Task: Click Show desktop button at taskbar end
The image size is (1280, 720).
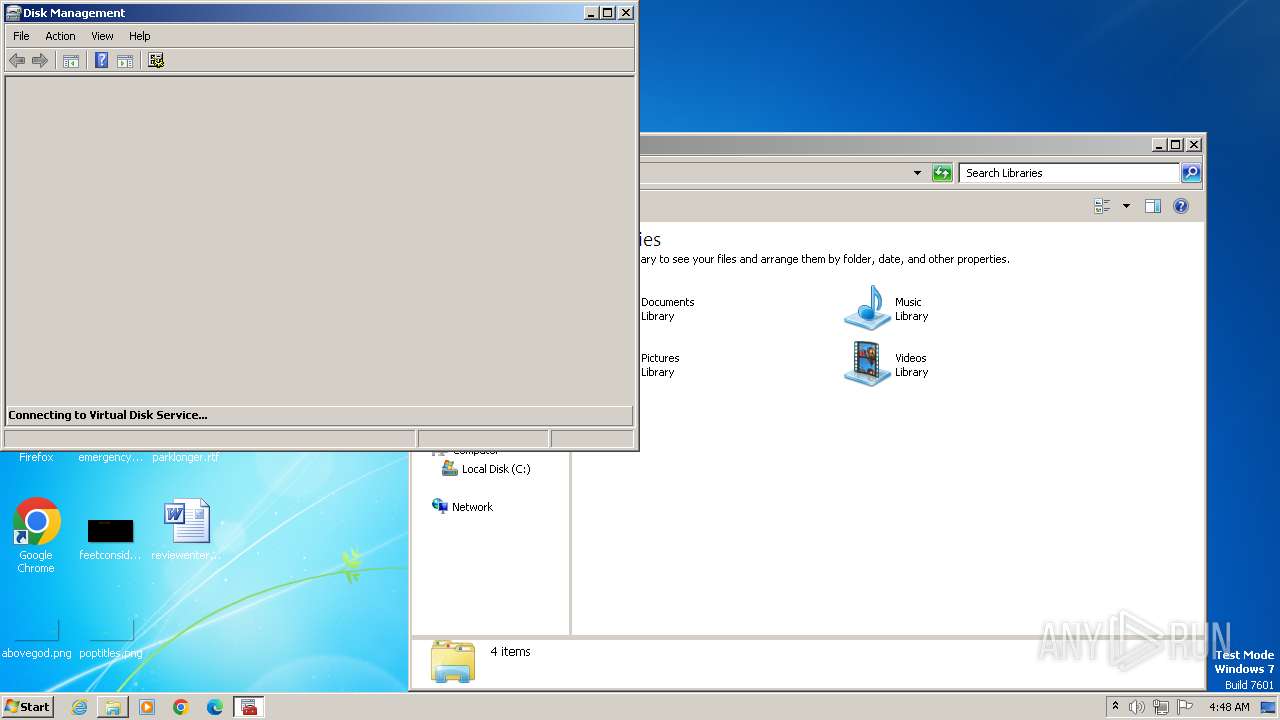Action: (1269, 707)
